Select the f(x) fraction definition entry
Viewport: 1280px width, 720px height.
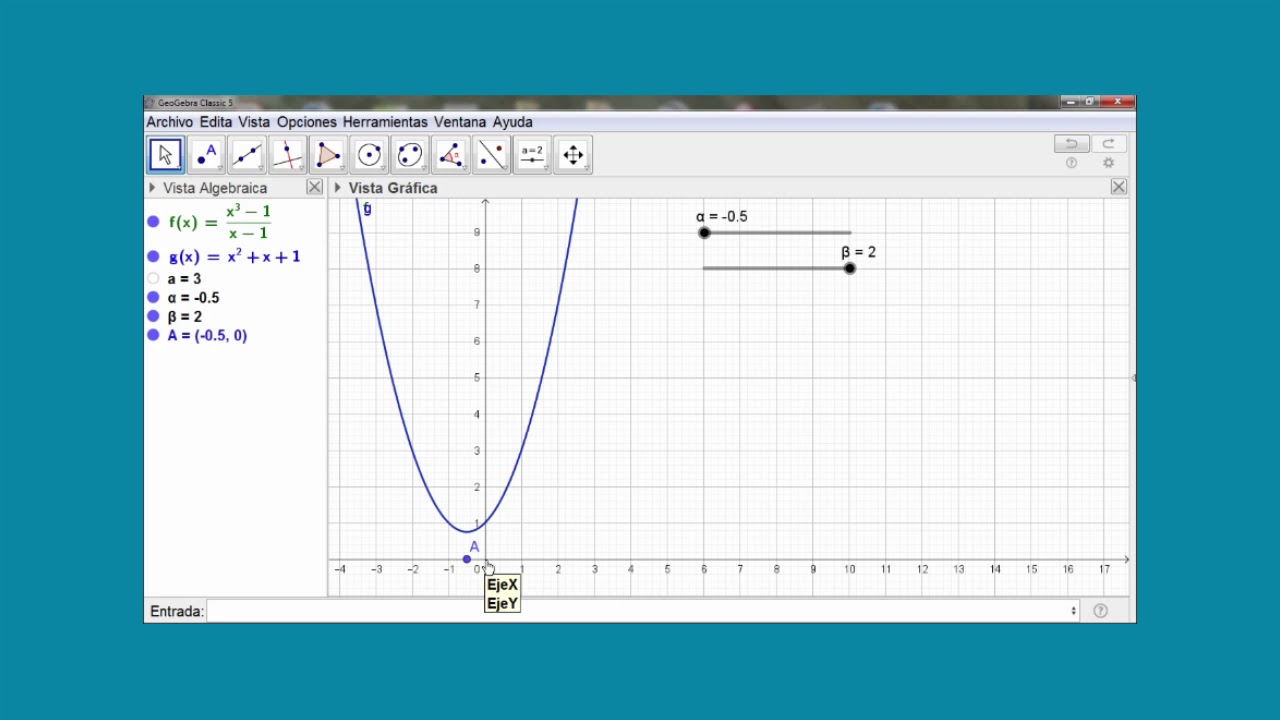coord(220,222)
